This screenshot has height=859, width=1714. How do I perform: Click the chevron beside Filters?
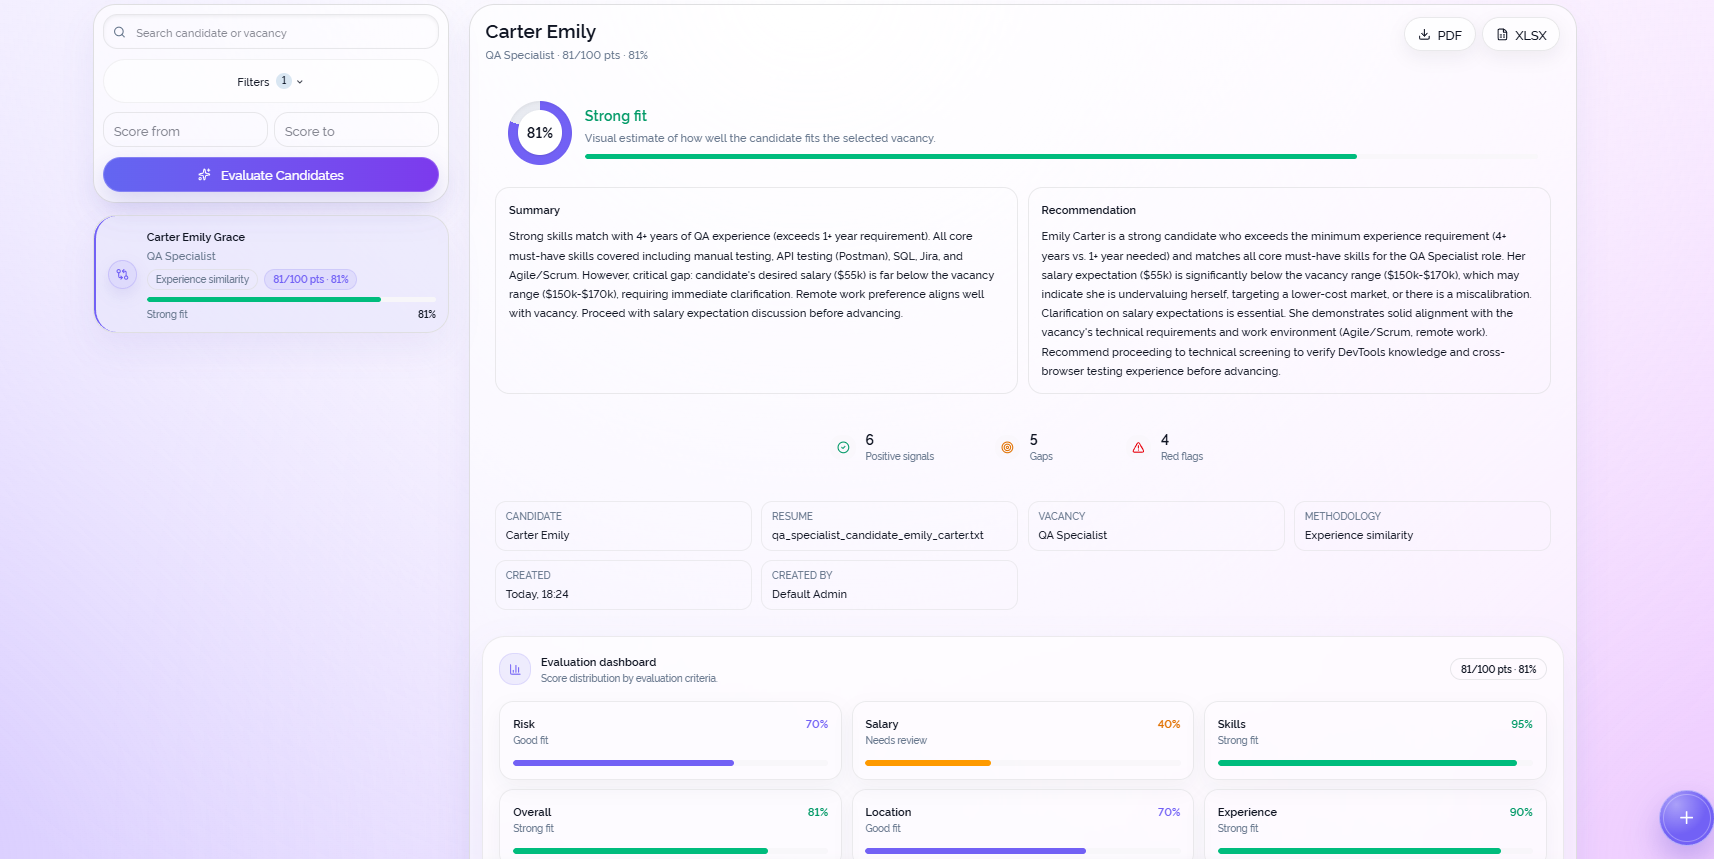pyautogui.click(x=300, y=82)
